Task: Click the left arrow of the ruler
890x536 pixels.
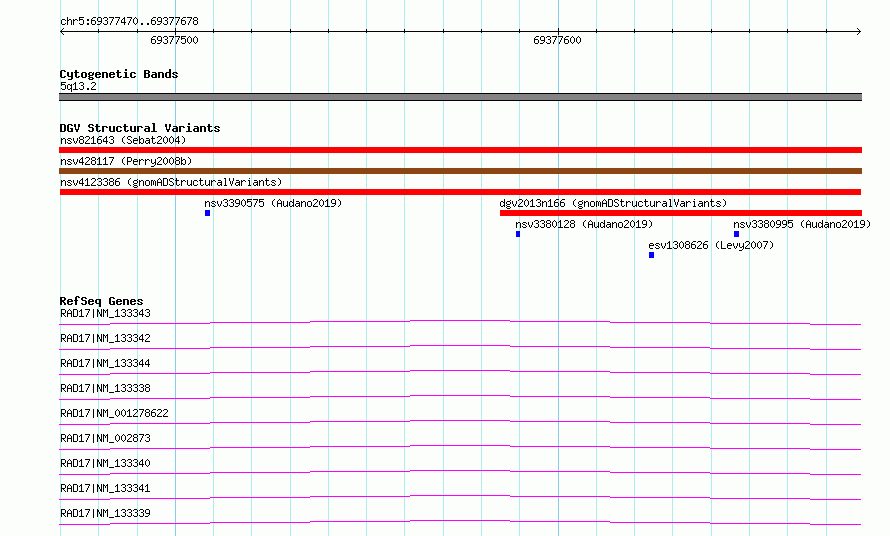Action: coord(63,31)
